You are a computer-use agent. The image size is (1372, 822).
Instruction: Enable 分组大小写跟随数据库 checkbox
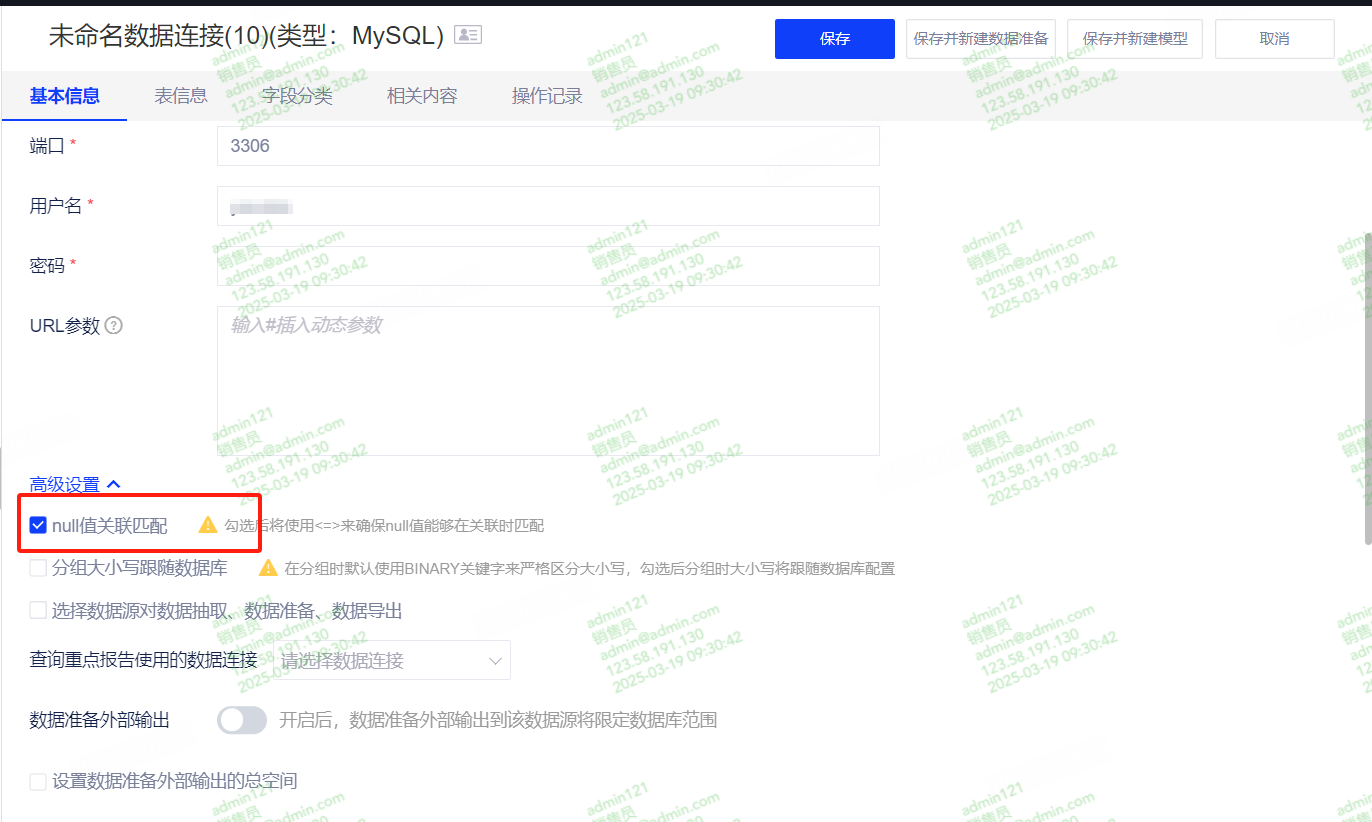pos(38,568)
